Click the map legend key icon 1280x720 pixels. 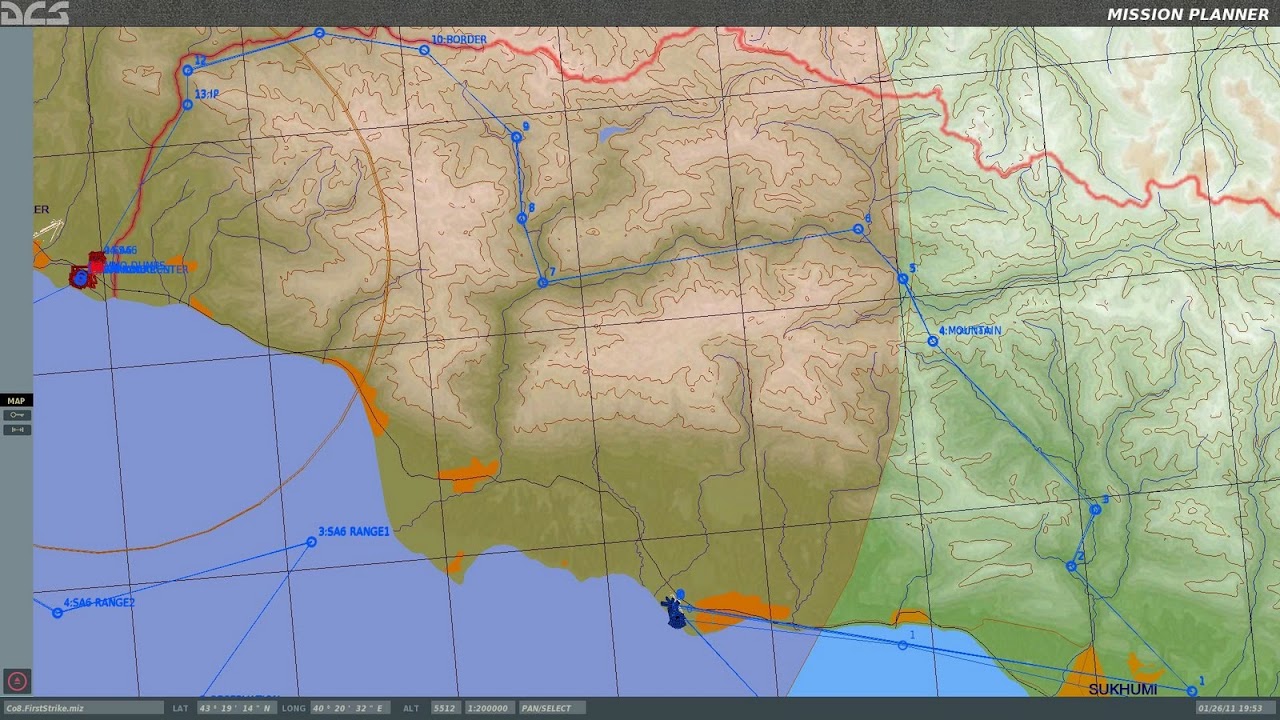(17, 415)
